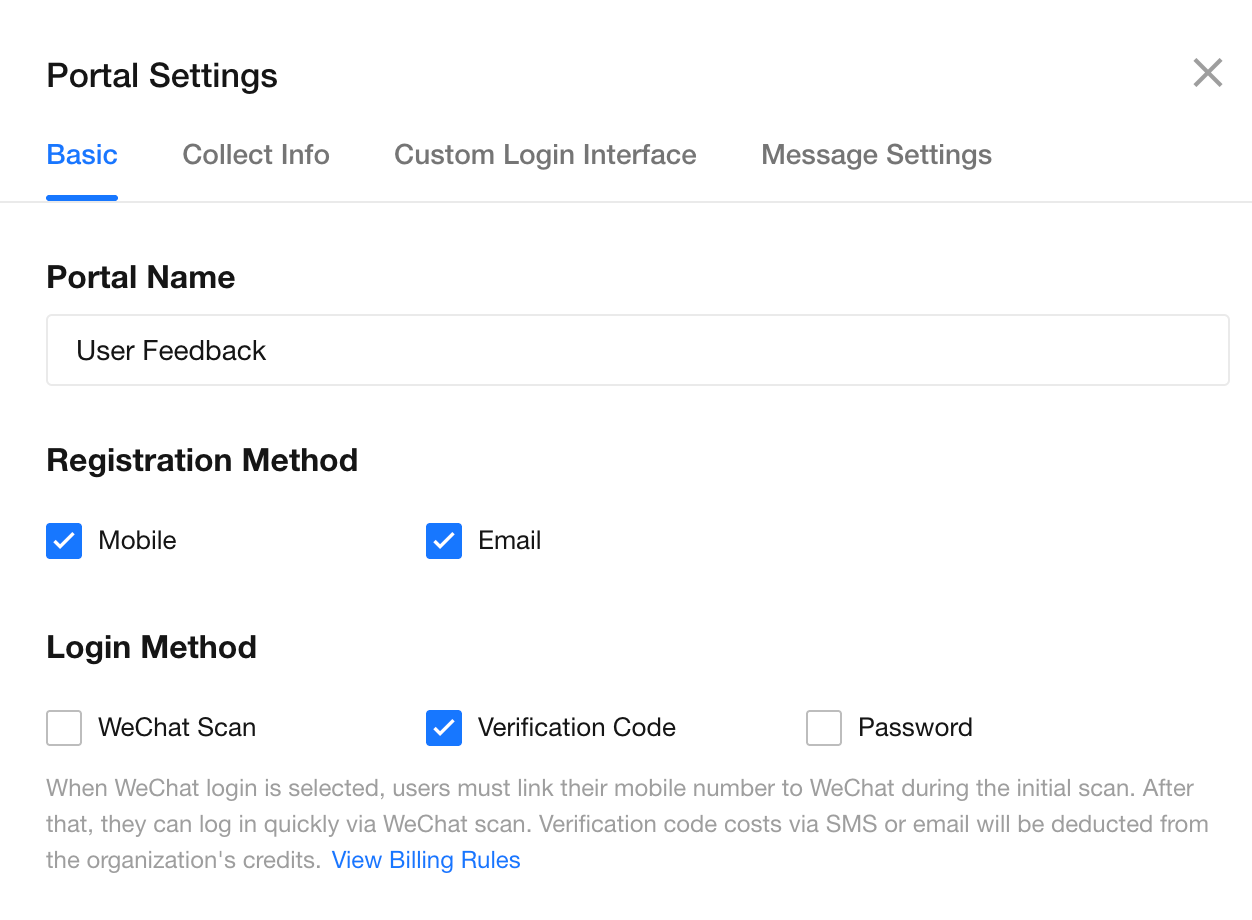
Task: Click the "Password" label text
Action: coord(915,728)
